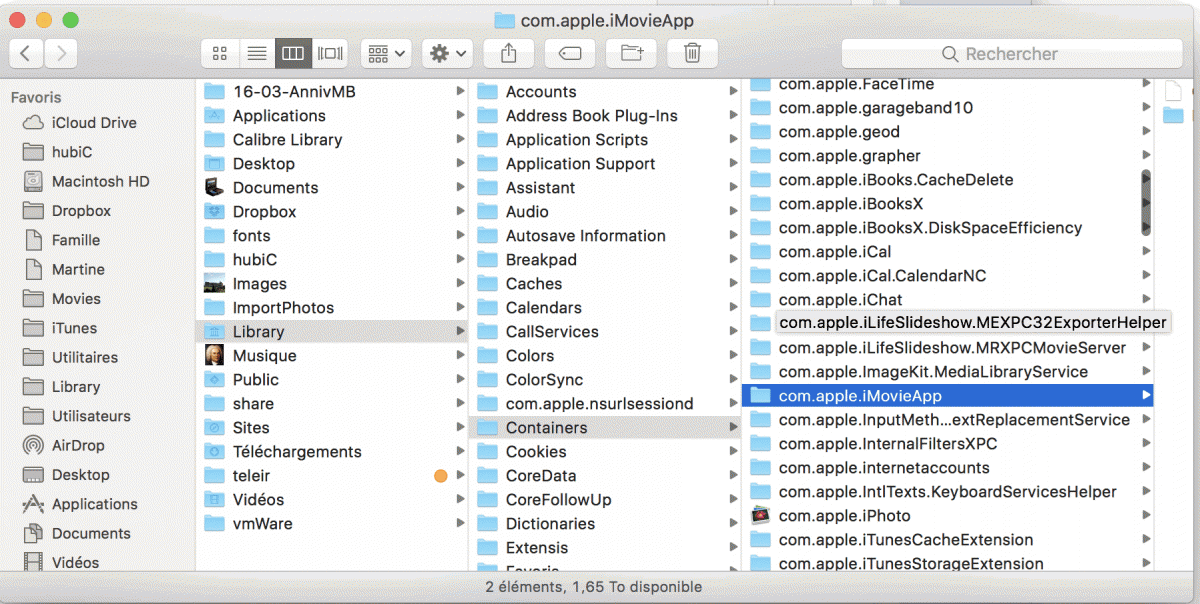This screenshot has width=1200, height=604.
Task: Switch to icon view
Action: click(220, 53)
